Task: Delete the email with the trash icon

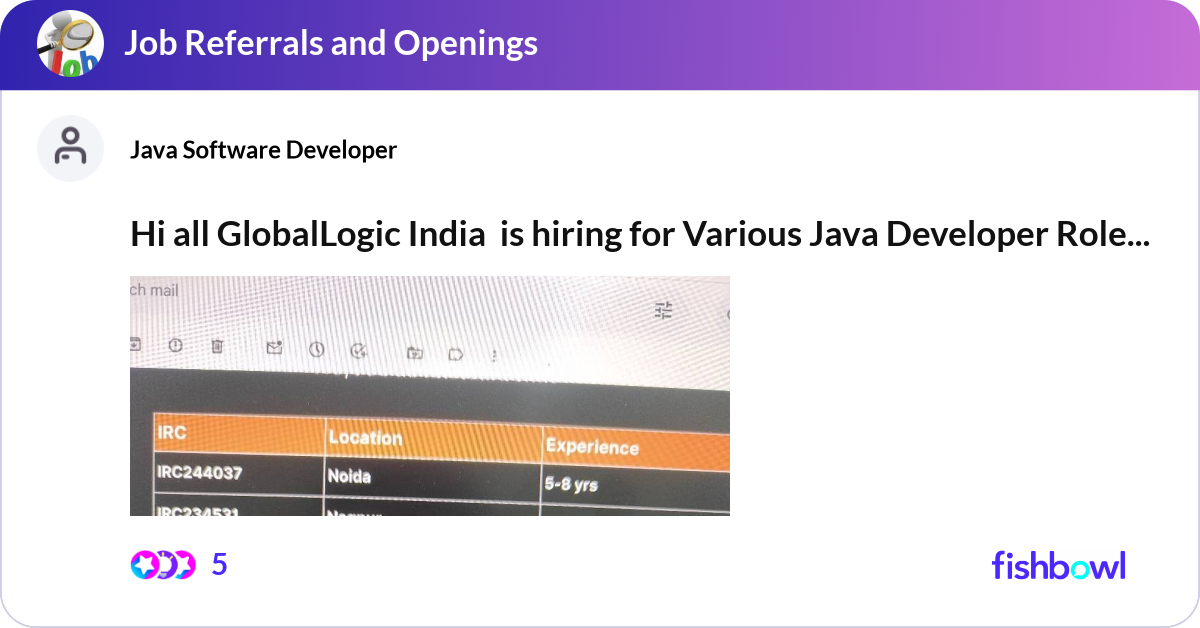Action: click(217, 347)
